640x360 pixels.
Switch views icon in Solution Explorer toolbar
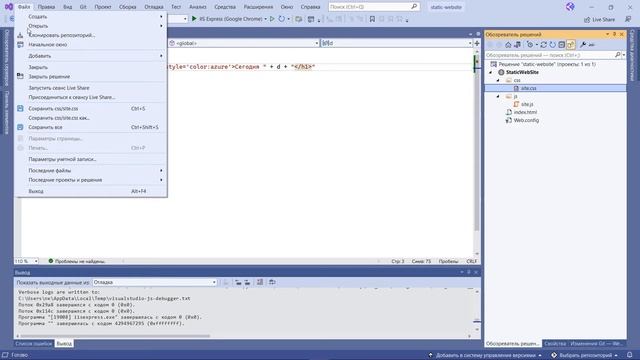point(517,44)
